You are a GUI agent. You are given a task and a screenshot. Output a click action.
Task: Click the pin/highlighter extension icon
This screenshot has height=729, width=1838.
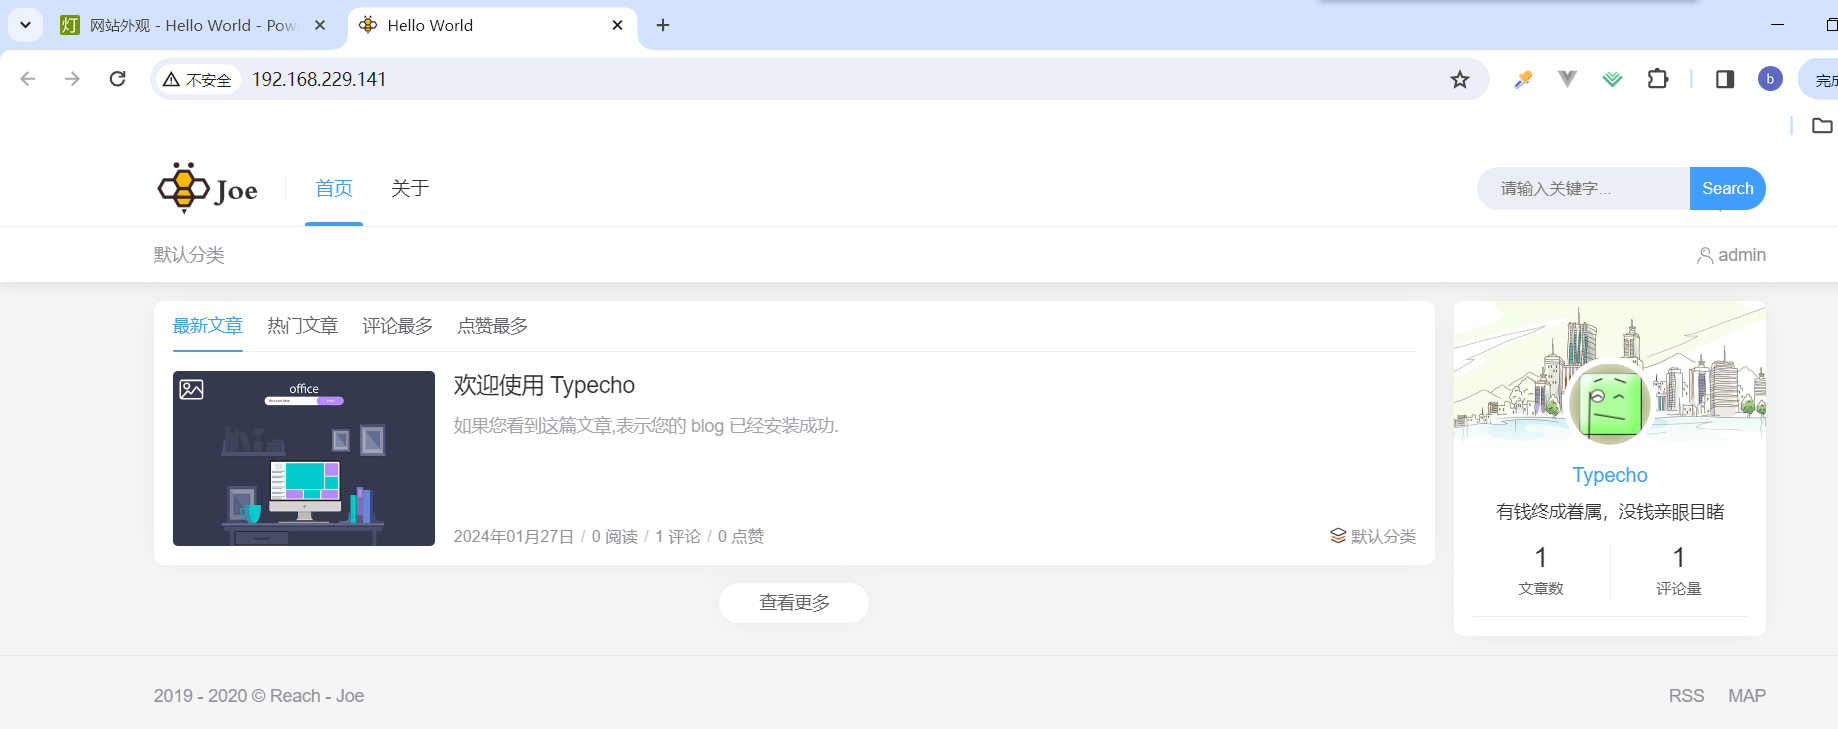[1523, 79]
